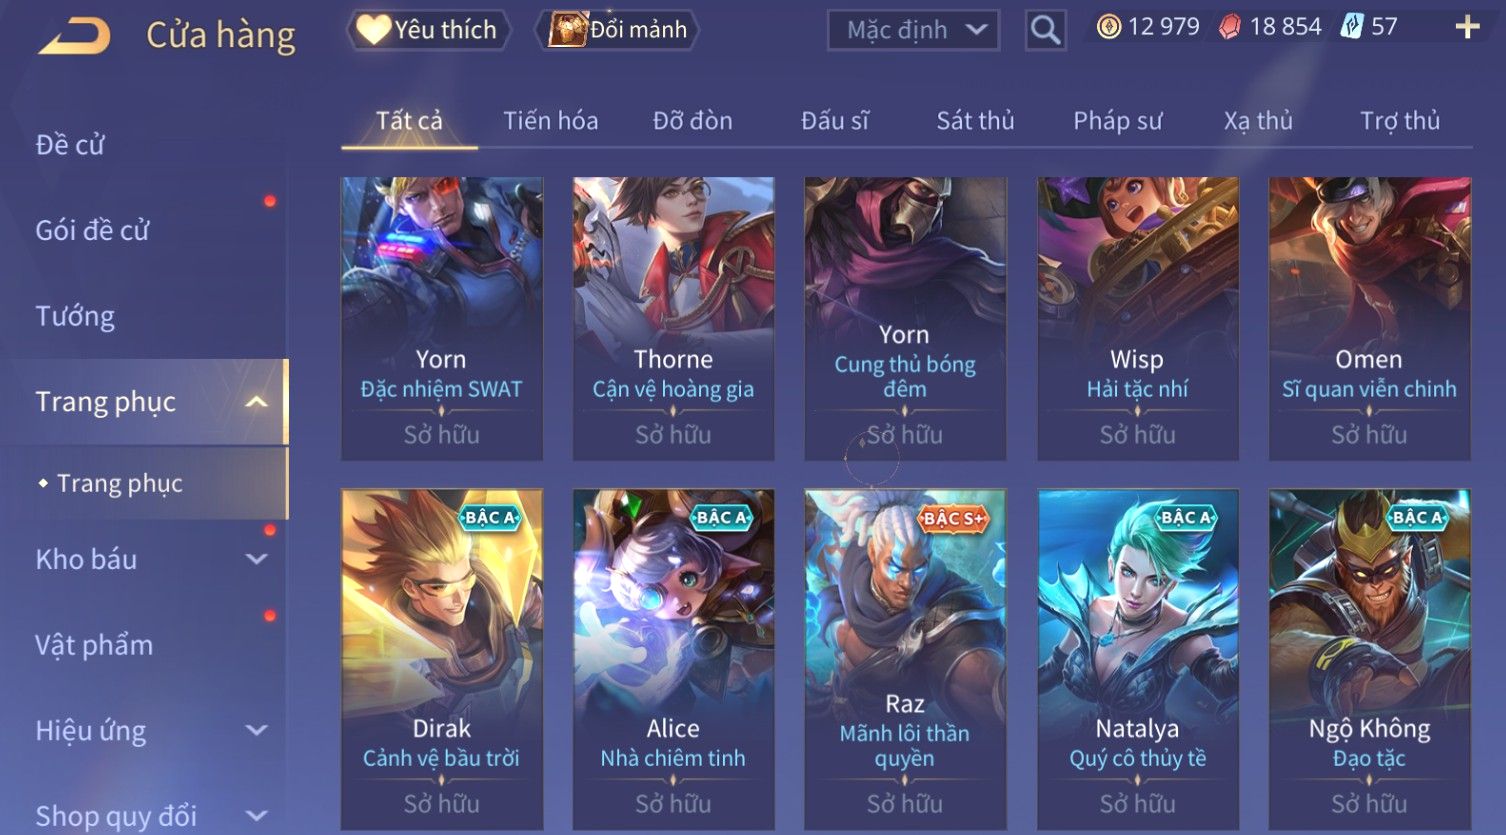The width and height of the screenshot is (1506, 835).
Task: Select the Raz Mãnh lôi thần quyền skin
Action: (x=905, y=659)
